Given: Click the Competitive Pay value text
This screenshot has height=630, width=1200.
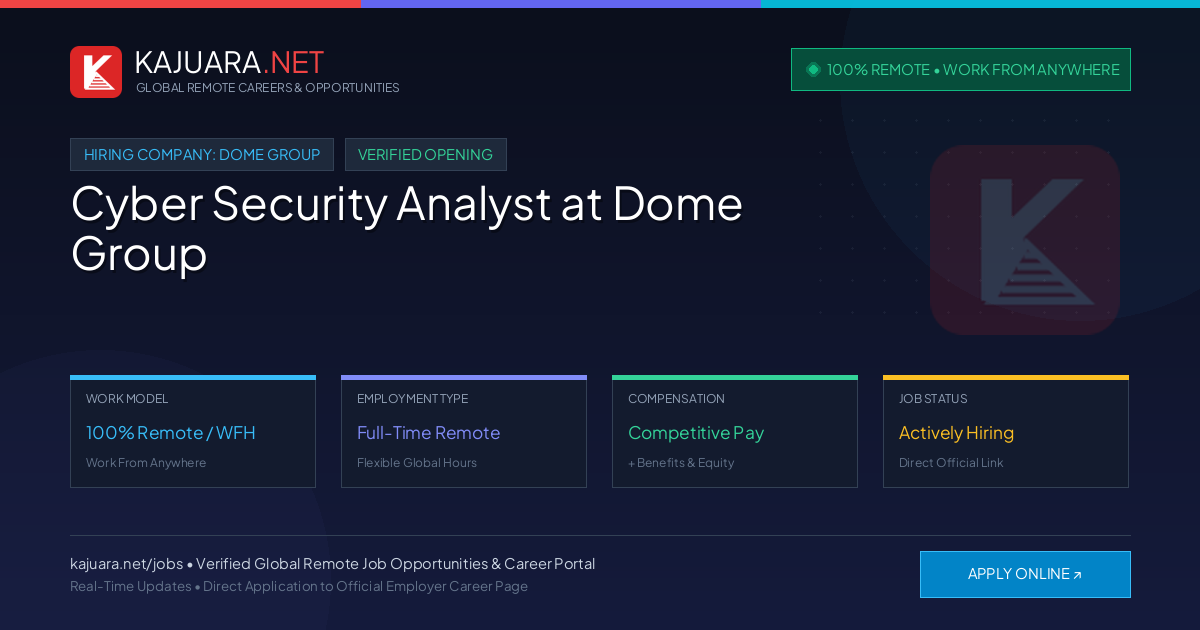Looking at the screenshot, I should 696,433.
